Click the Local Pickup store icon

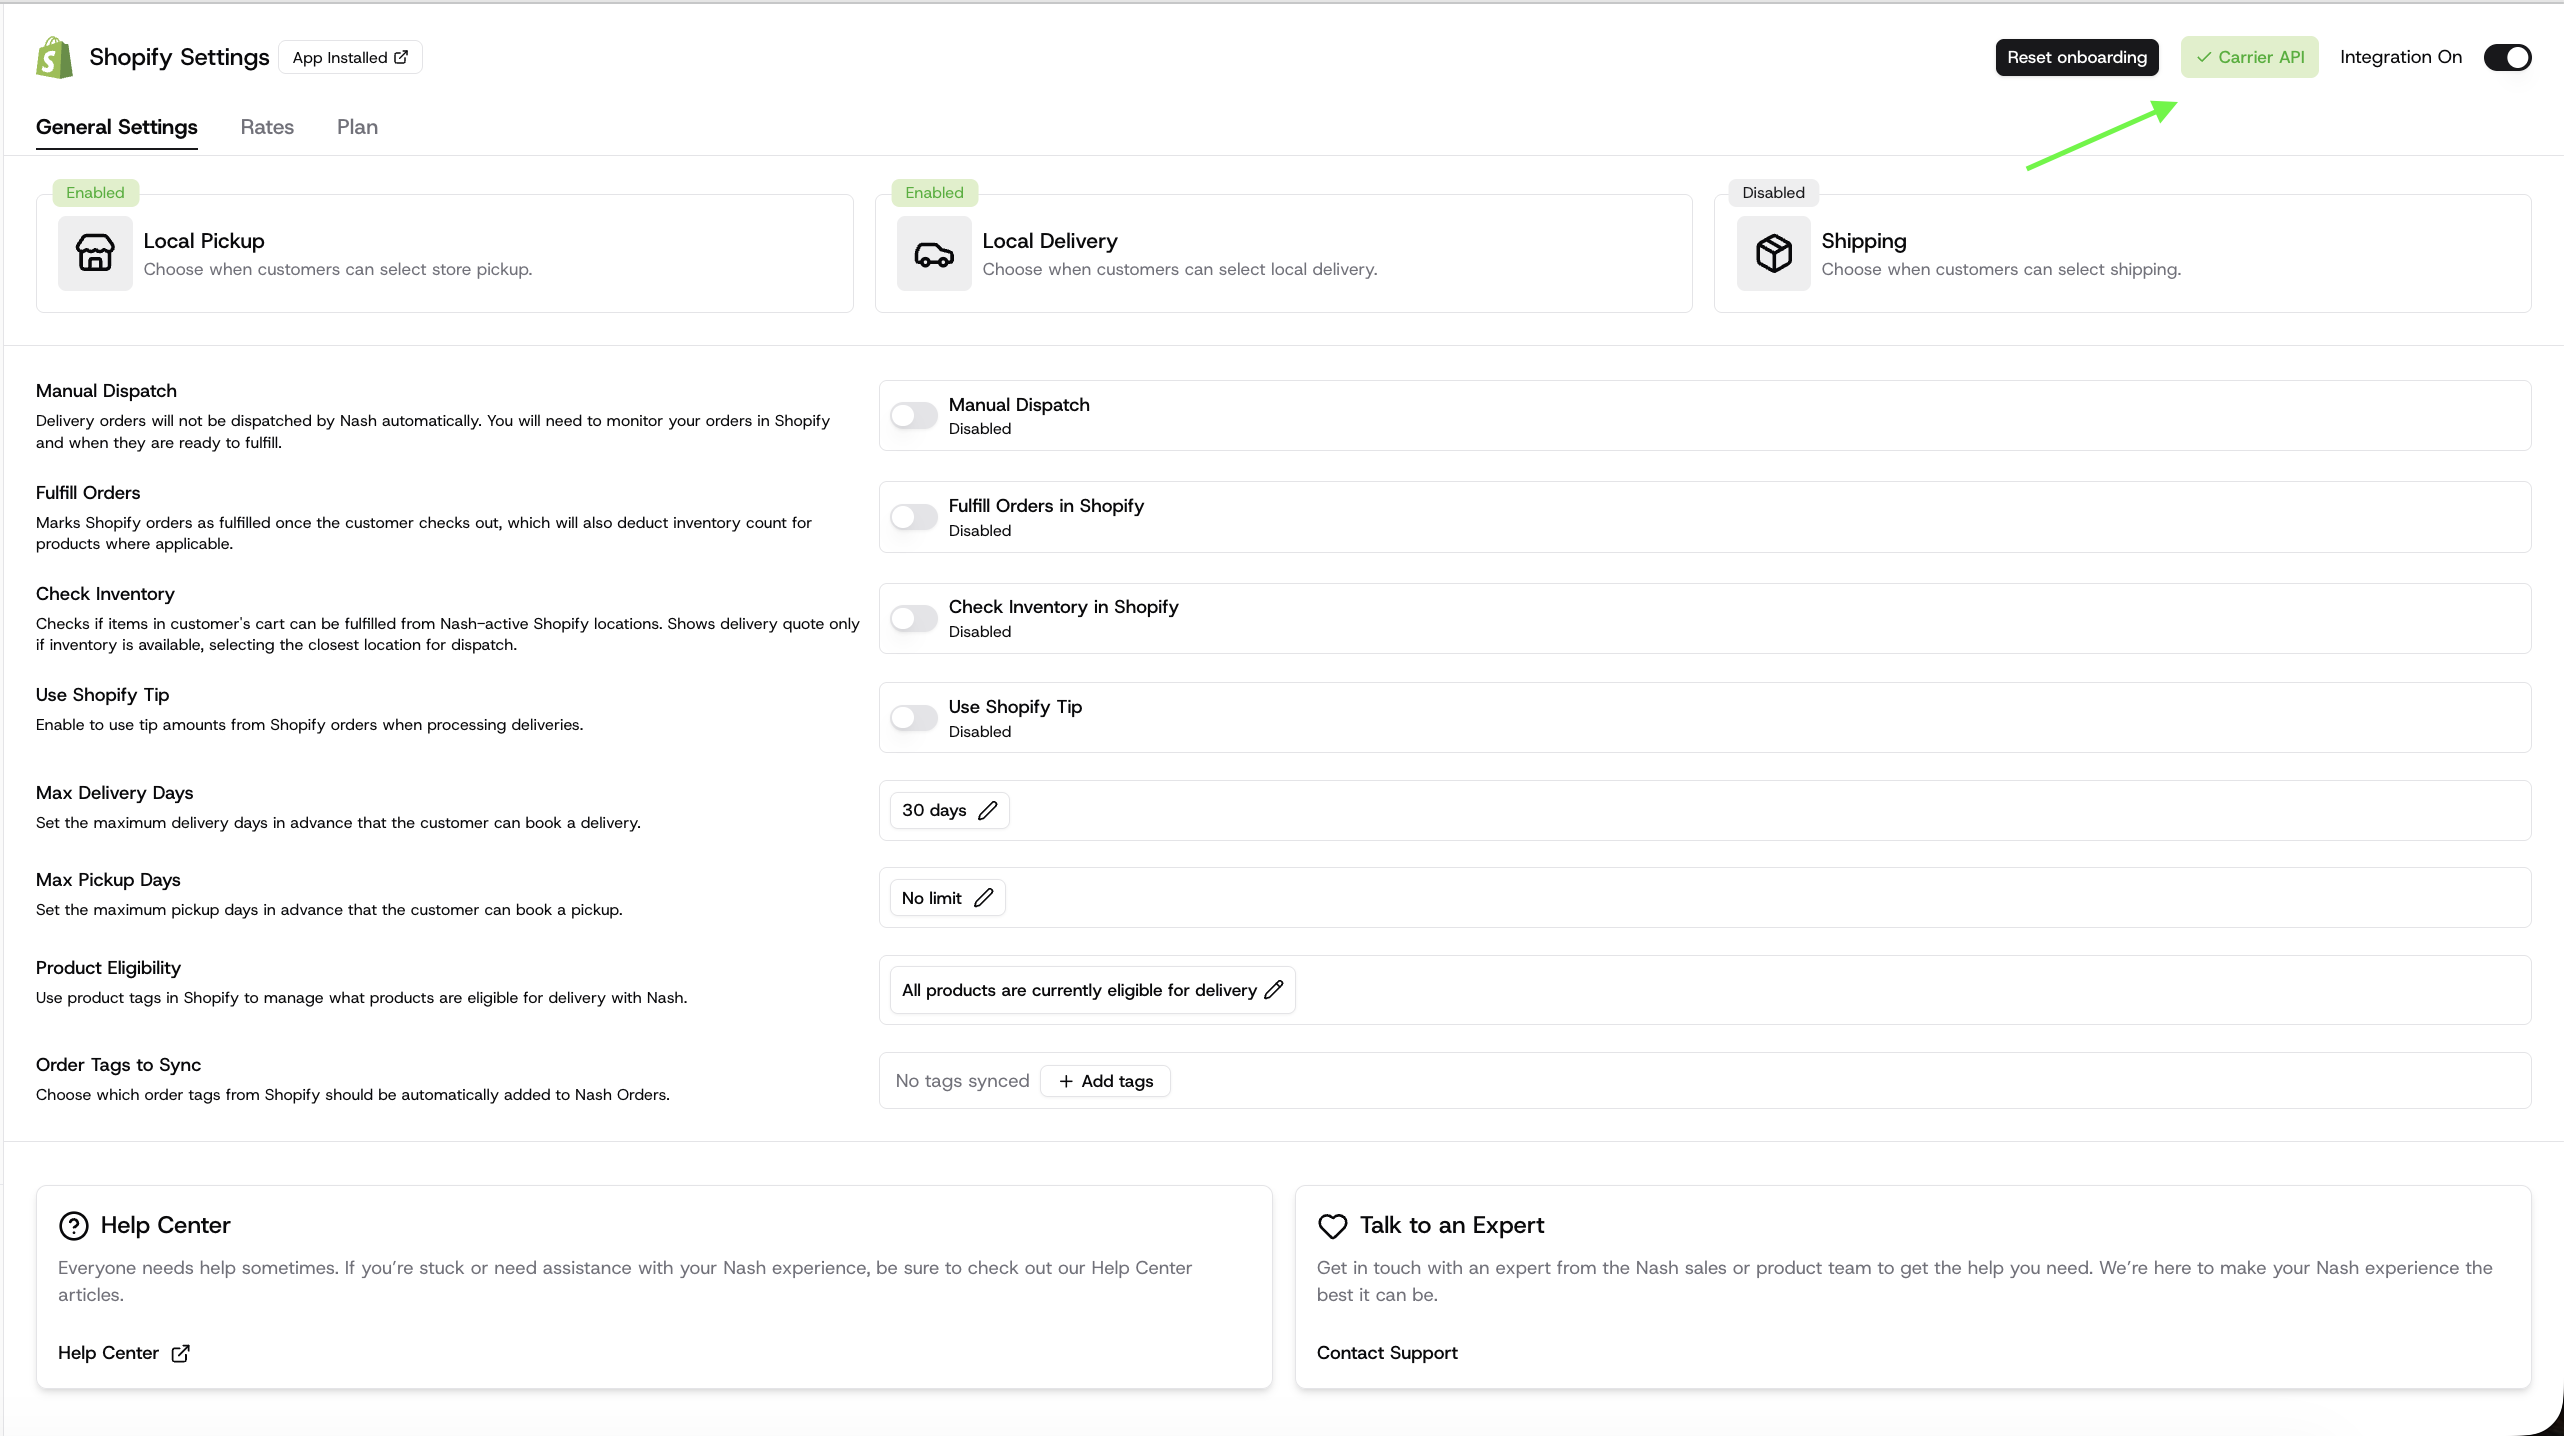pyautogui.click(x=95, y=253)
